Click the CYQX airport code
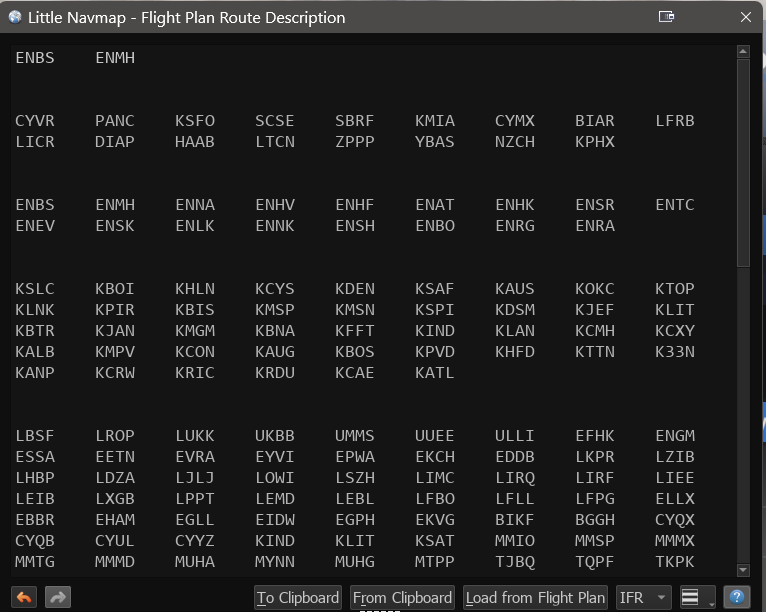 [675, 520]
